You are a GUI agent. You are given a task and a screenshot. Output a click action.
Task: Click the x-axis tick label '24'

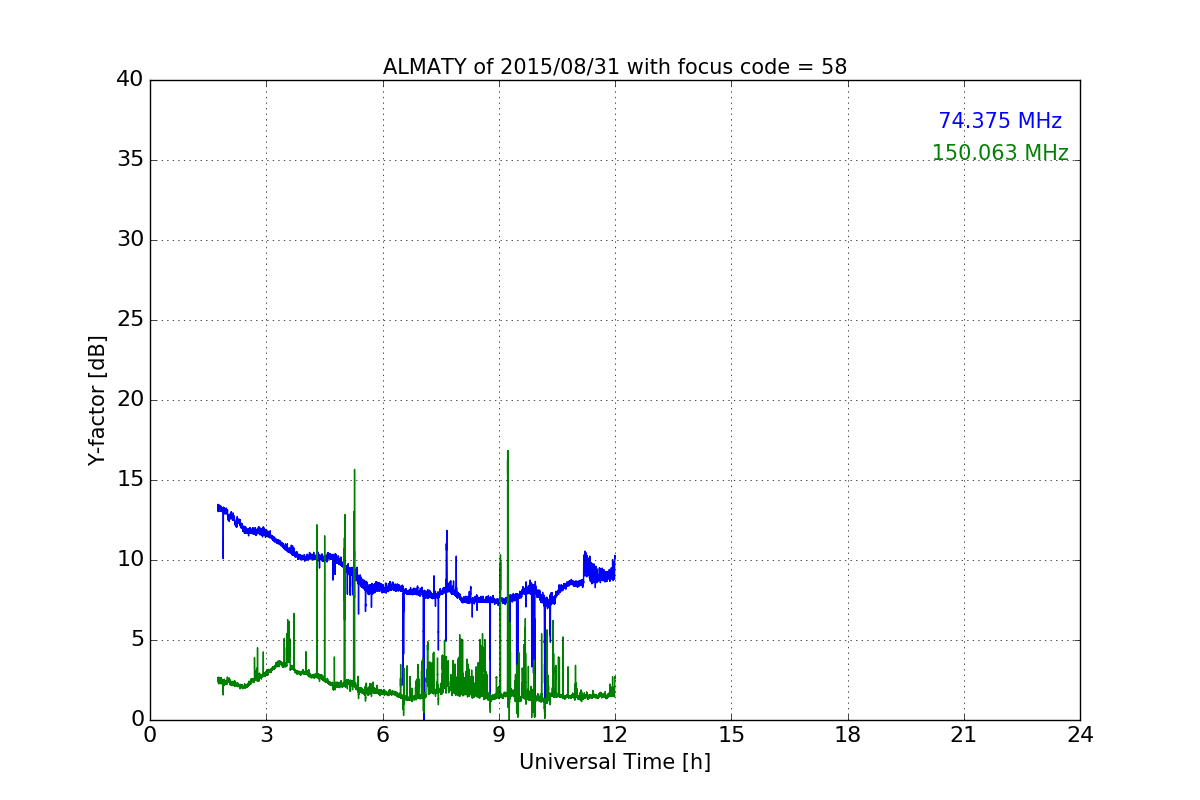tap(1080, 735)
